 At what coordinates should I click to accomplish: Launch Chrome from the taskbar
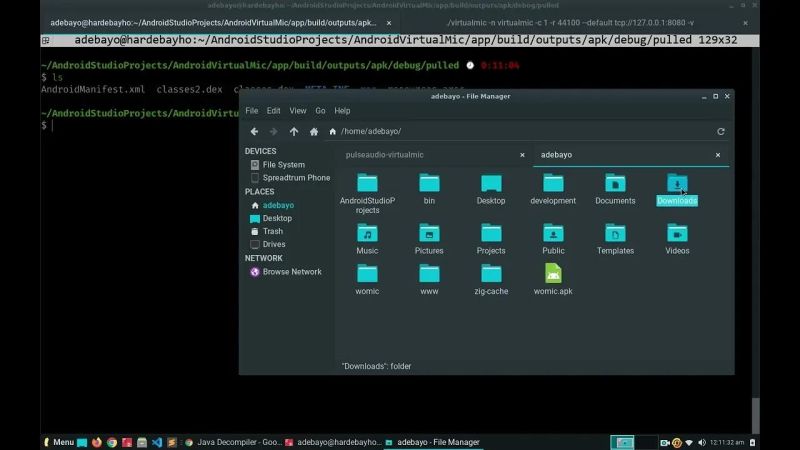coord(112,442)
